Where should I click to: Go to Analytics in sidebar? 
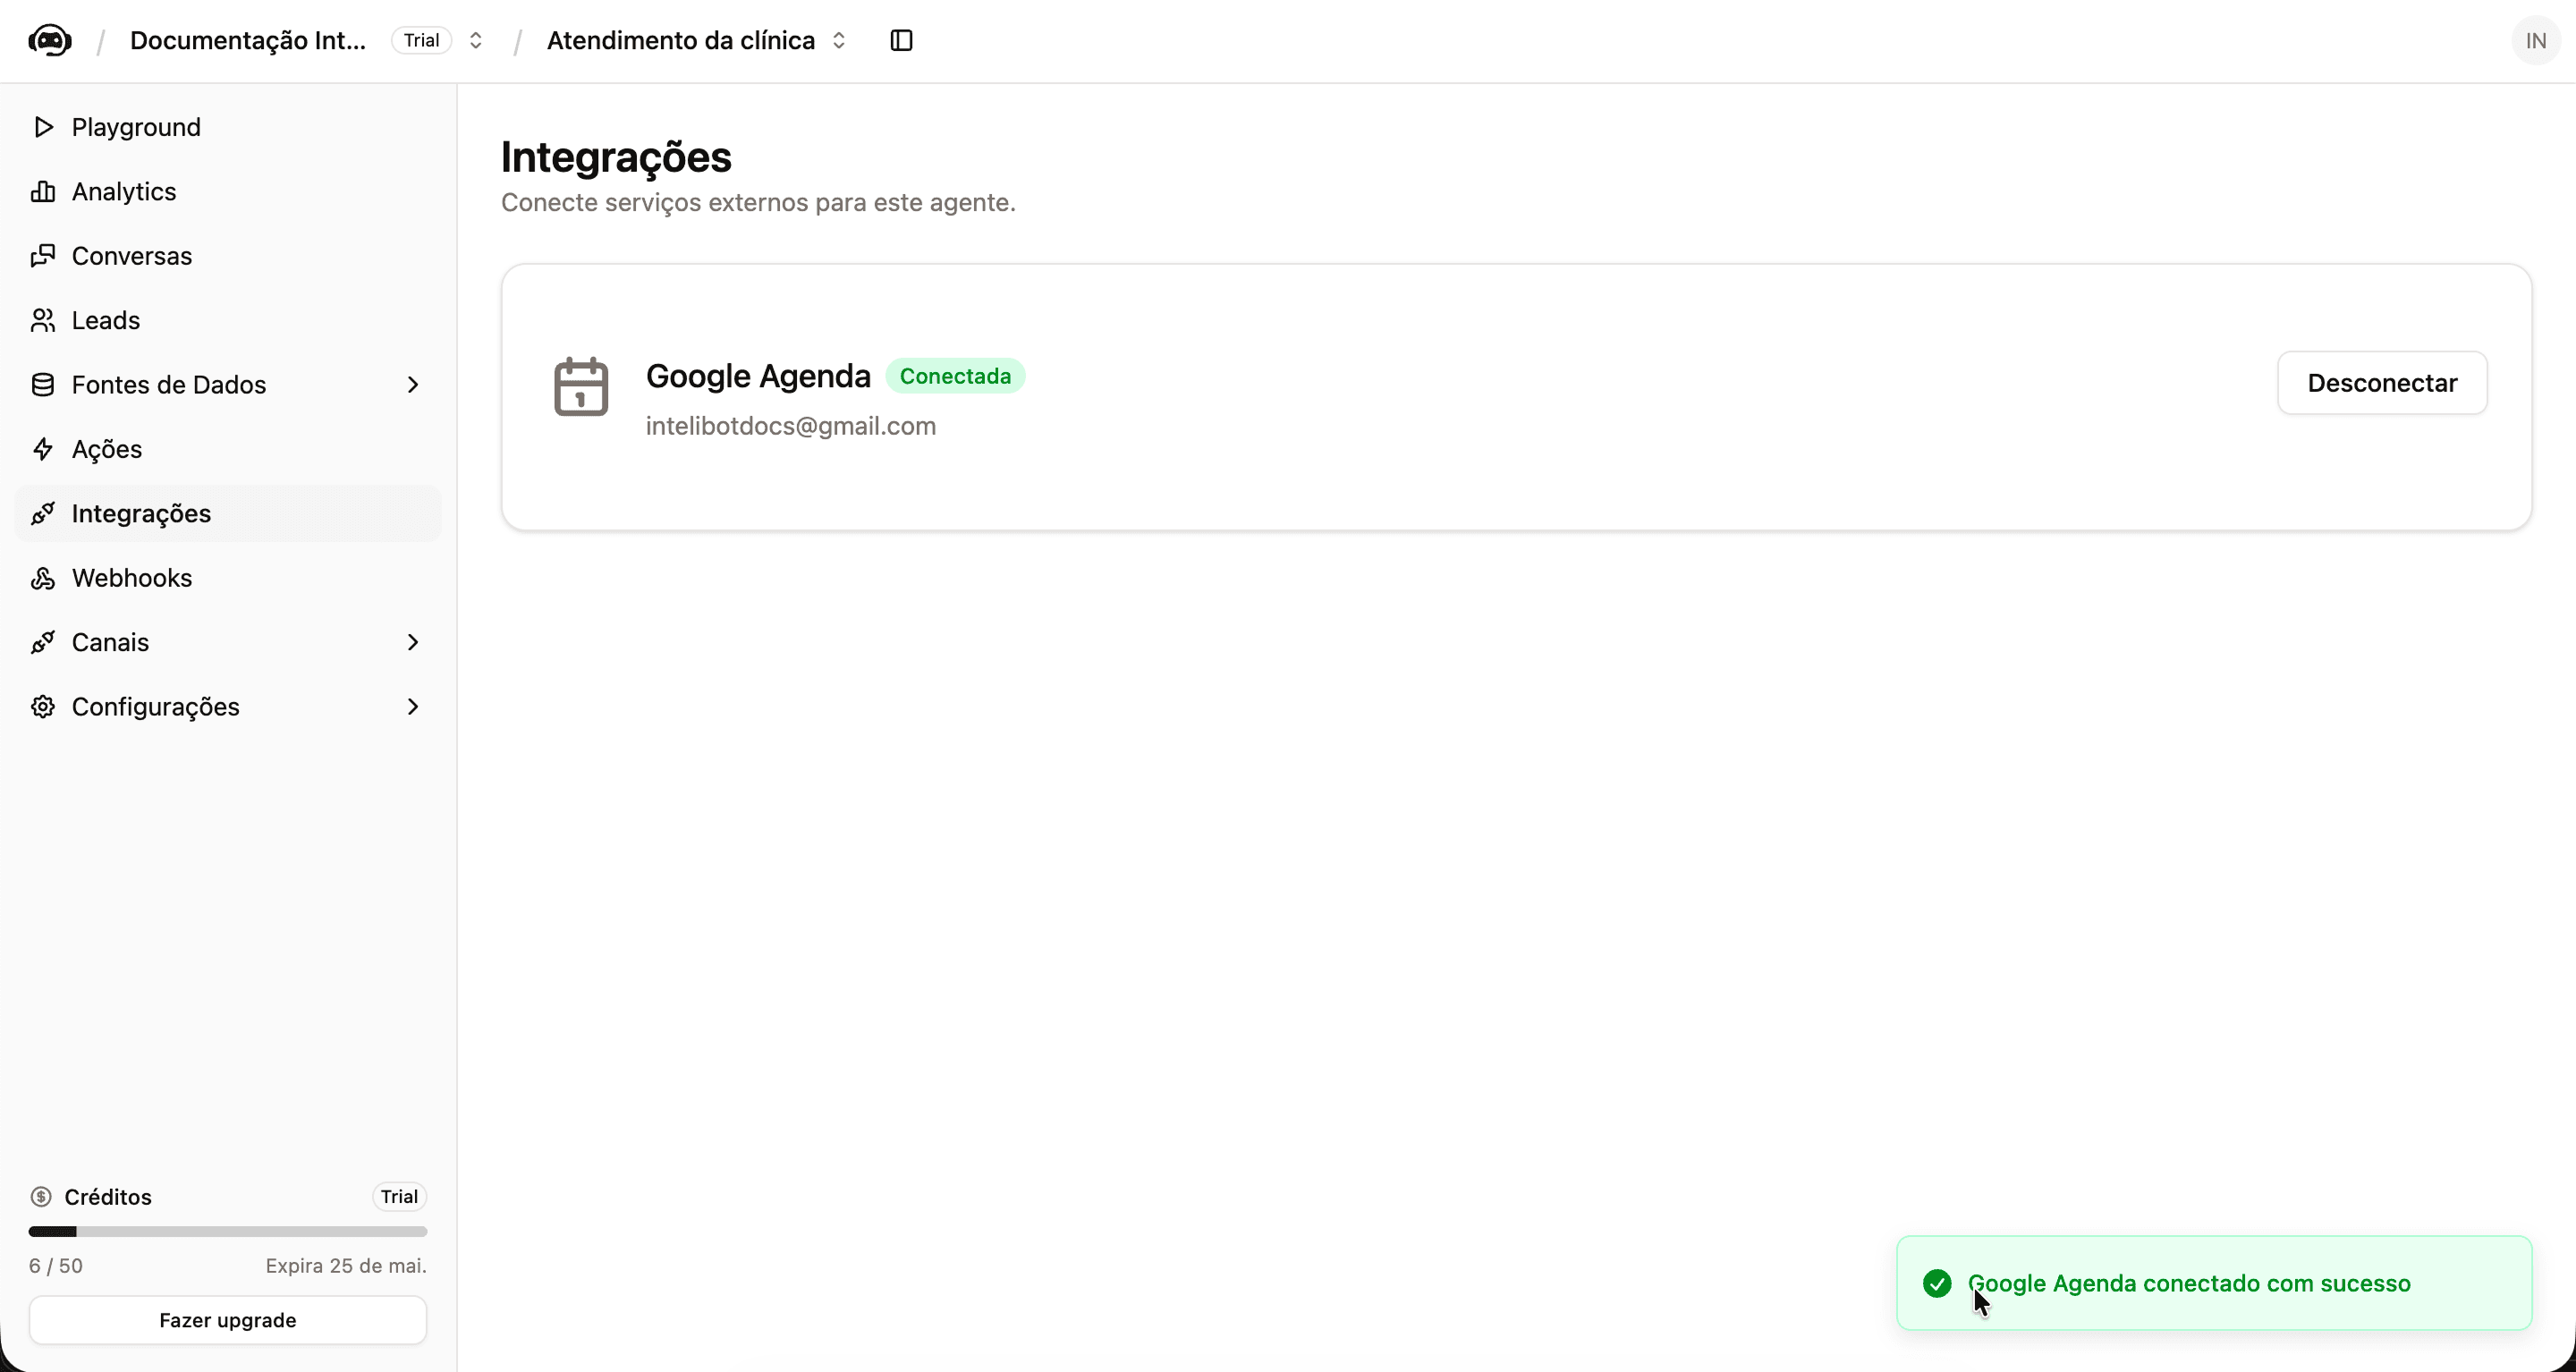pyautogui.click(x=228, y=191)
